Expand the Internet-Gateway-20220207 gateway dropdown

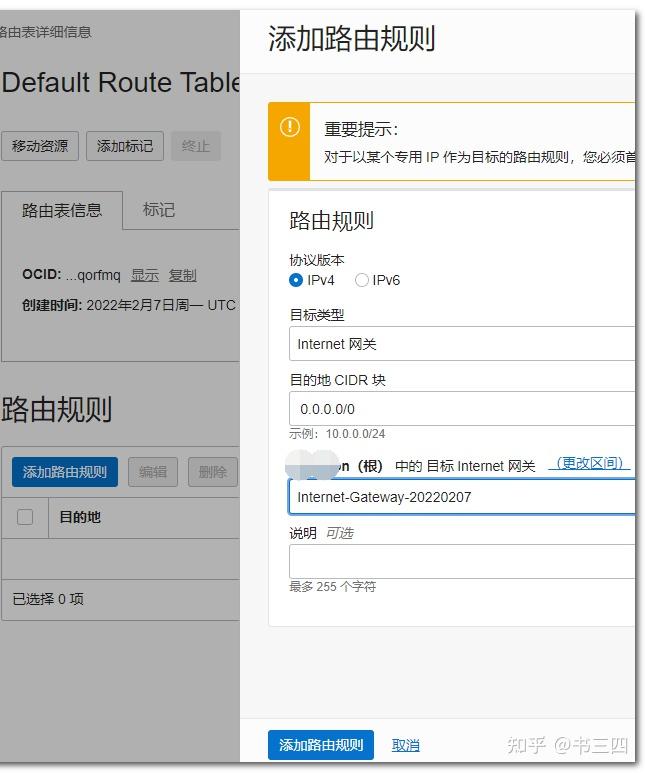461,497
